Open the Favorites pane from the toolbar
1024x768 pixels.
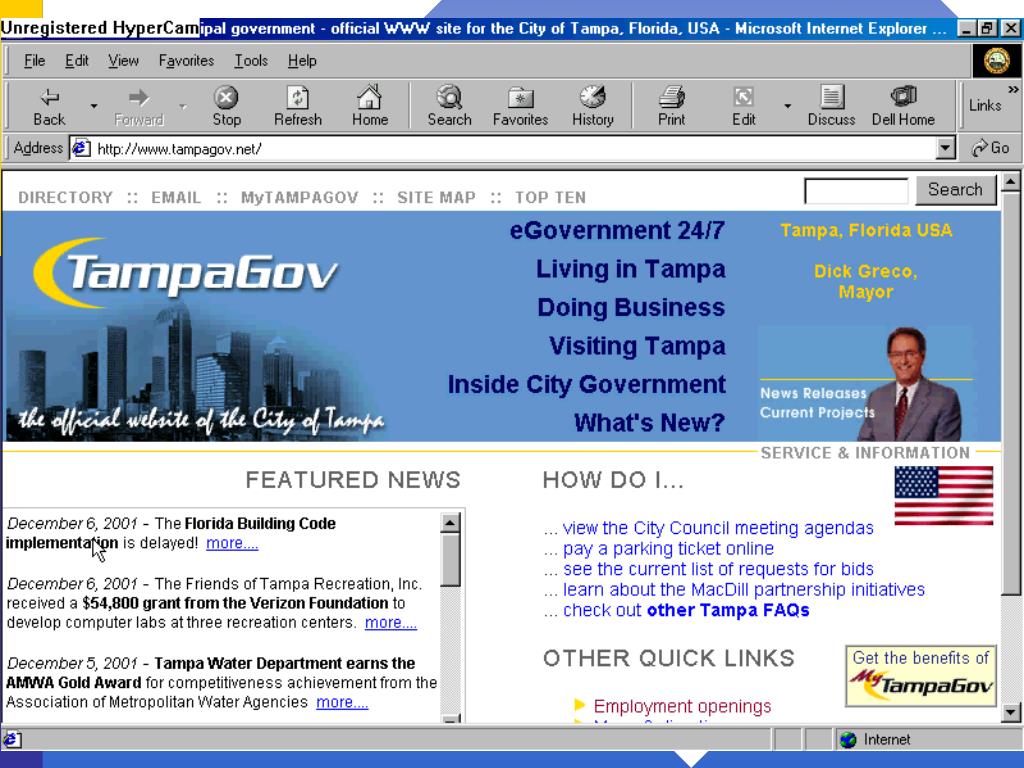click(x=520, y=106)
